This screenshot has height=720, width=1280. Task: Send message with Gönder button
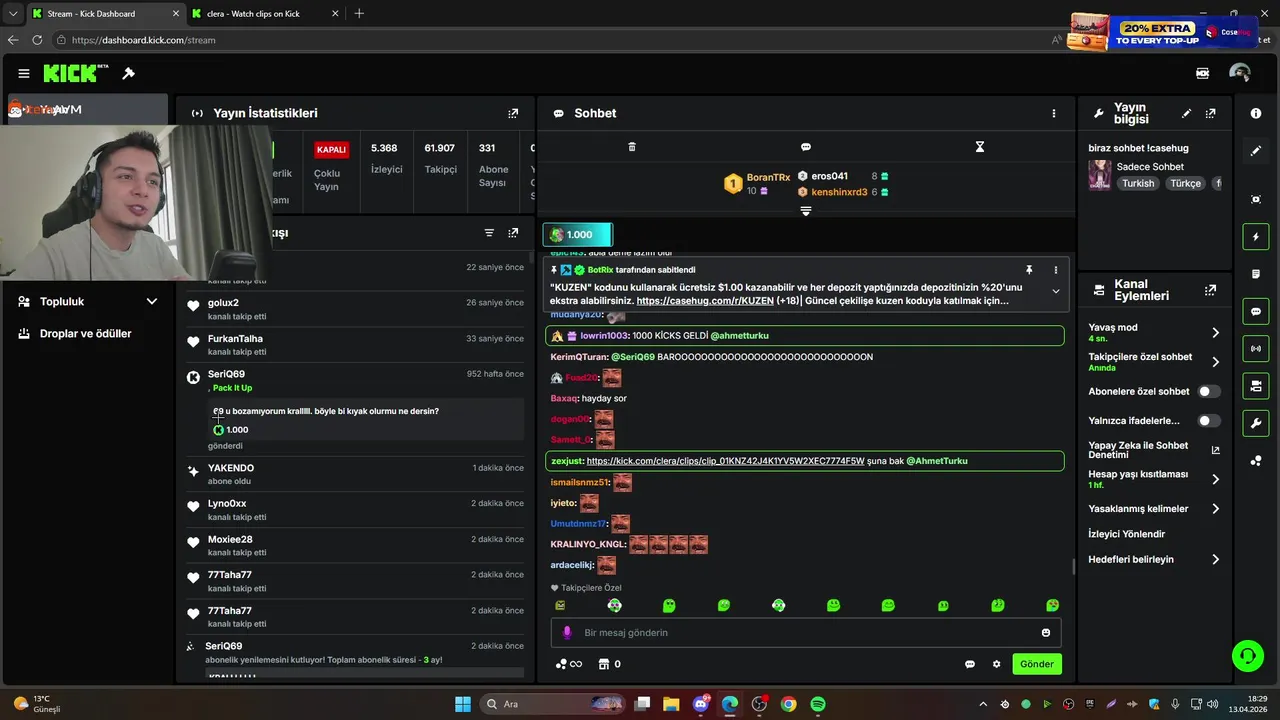(1036, 664)
